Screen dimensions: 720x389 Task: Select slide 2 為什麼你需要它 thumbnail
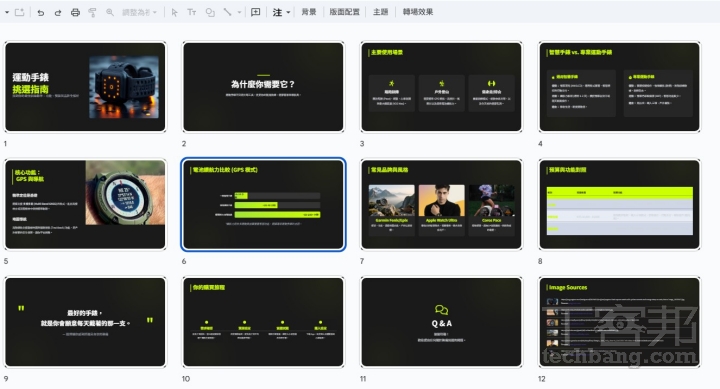coord(263,87)
